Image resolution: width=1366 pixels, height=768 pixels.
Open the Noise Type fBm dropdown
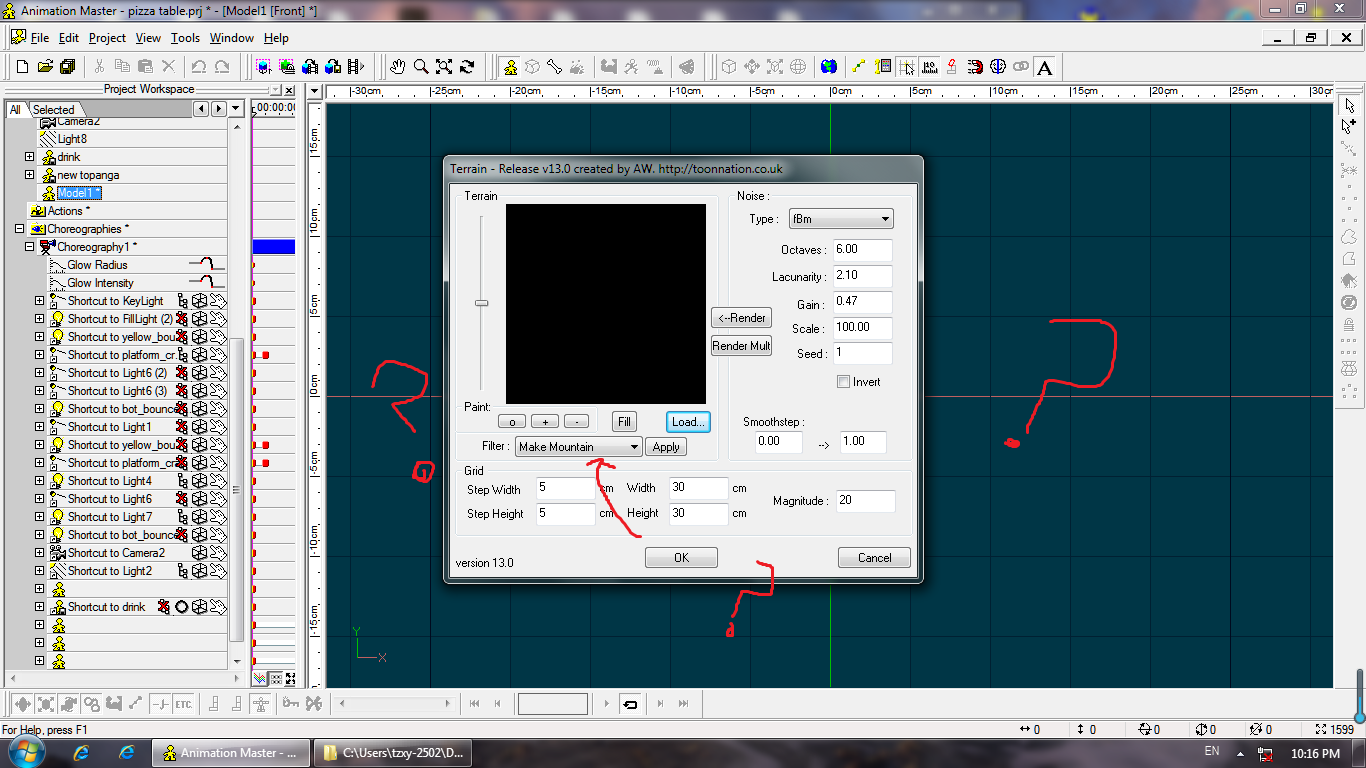840,219
